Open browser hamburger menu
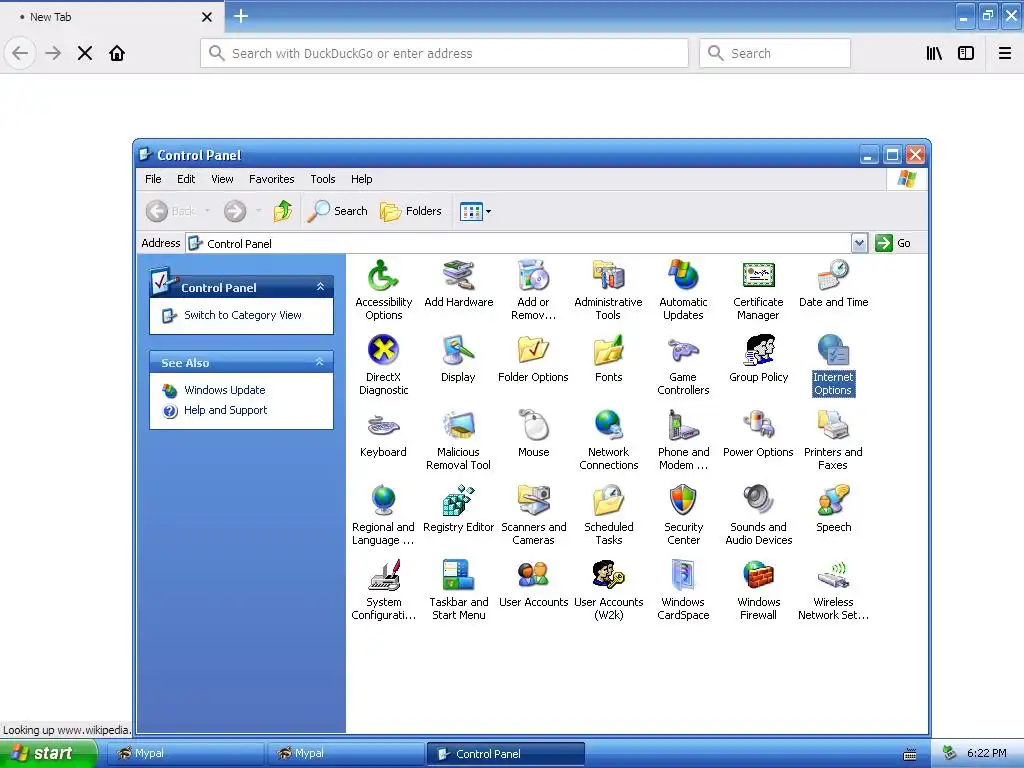Screen dimensions: 1024x768 pyautogui.click(x=1005, y=53)
